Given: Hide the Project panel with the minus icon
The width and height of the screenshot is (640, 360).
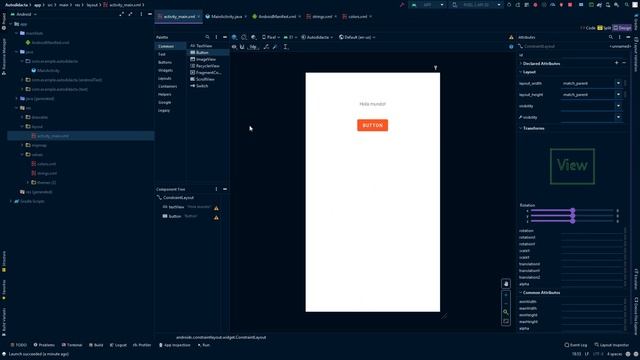Looking at the screenshot, I should (150, 14).
